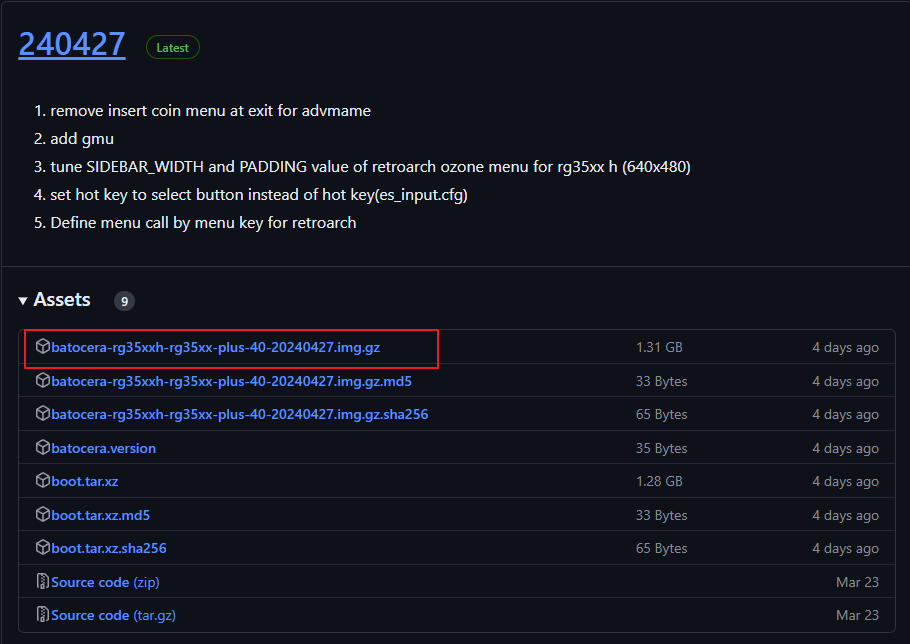910x644 pixels.
Task: Click the 65 Bytes size of boot.tar.xz.sha256
Action: [662, 548]
